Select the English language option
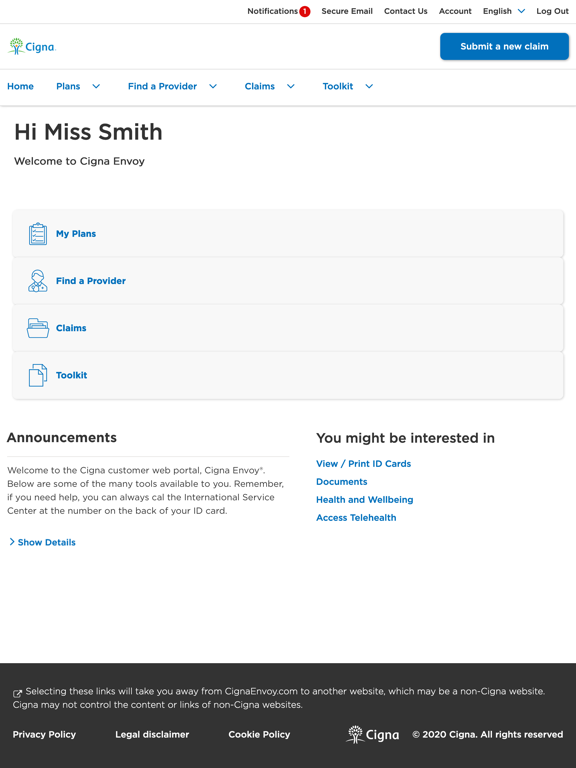 point(497,11)
